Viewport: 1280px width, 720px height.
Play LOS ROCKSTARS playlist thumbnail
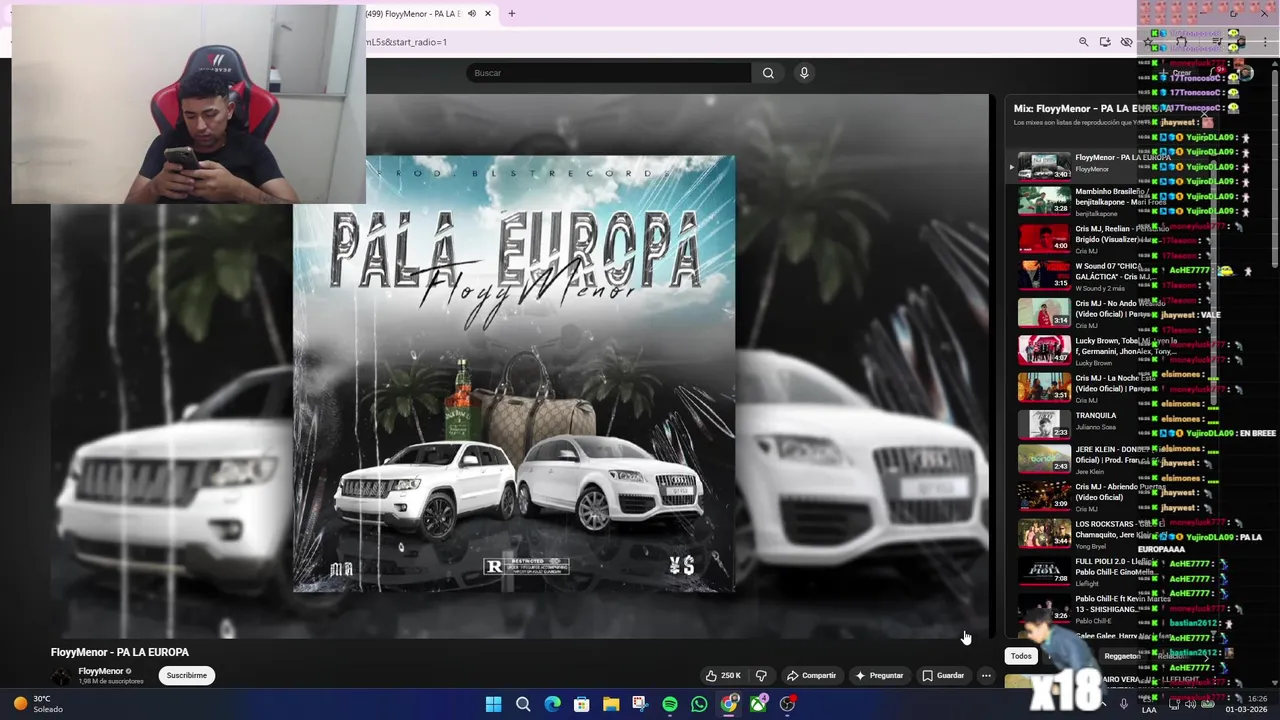tap(1044, 535)
